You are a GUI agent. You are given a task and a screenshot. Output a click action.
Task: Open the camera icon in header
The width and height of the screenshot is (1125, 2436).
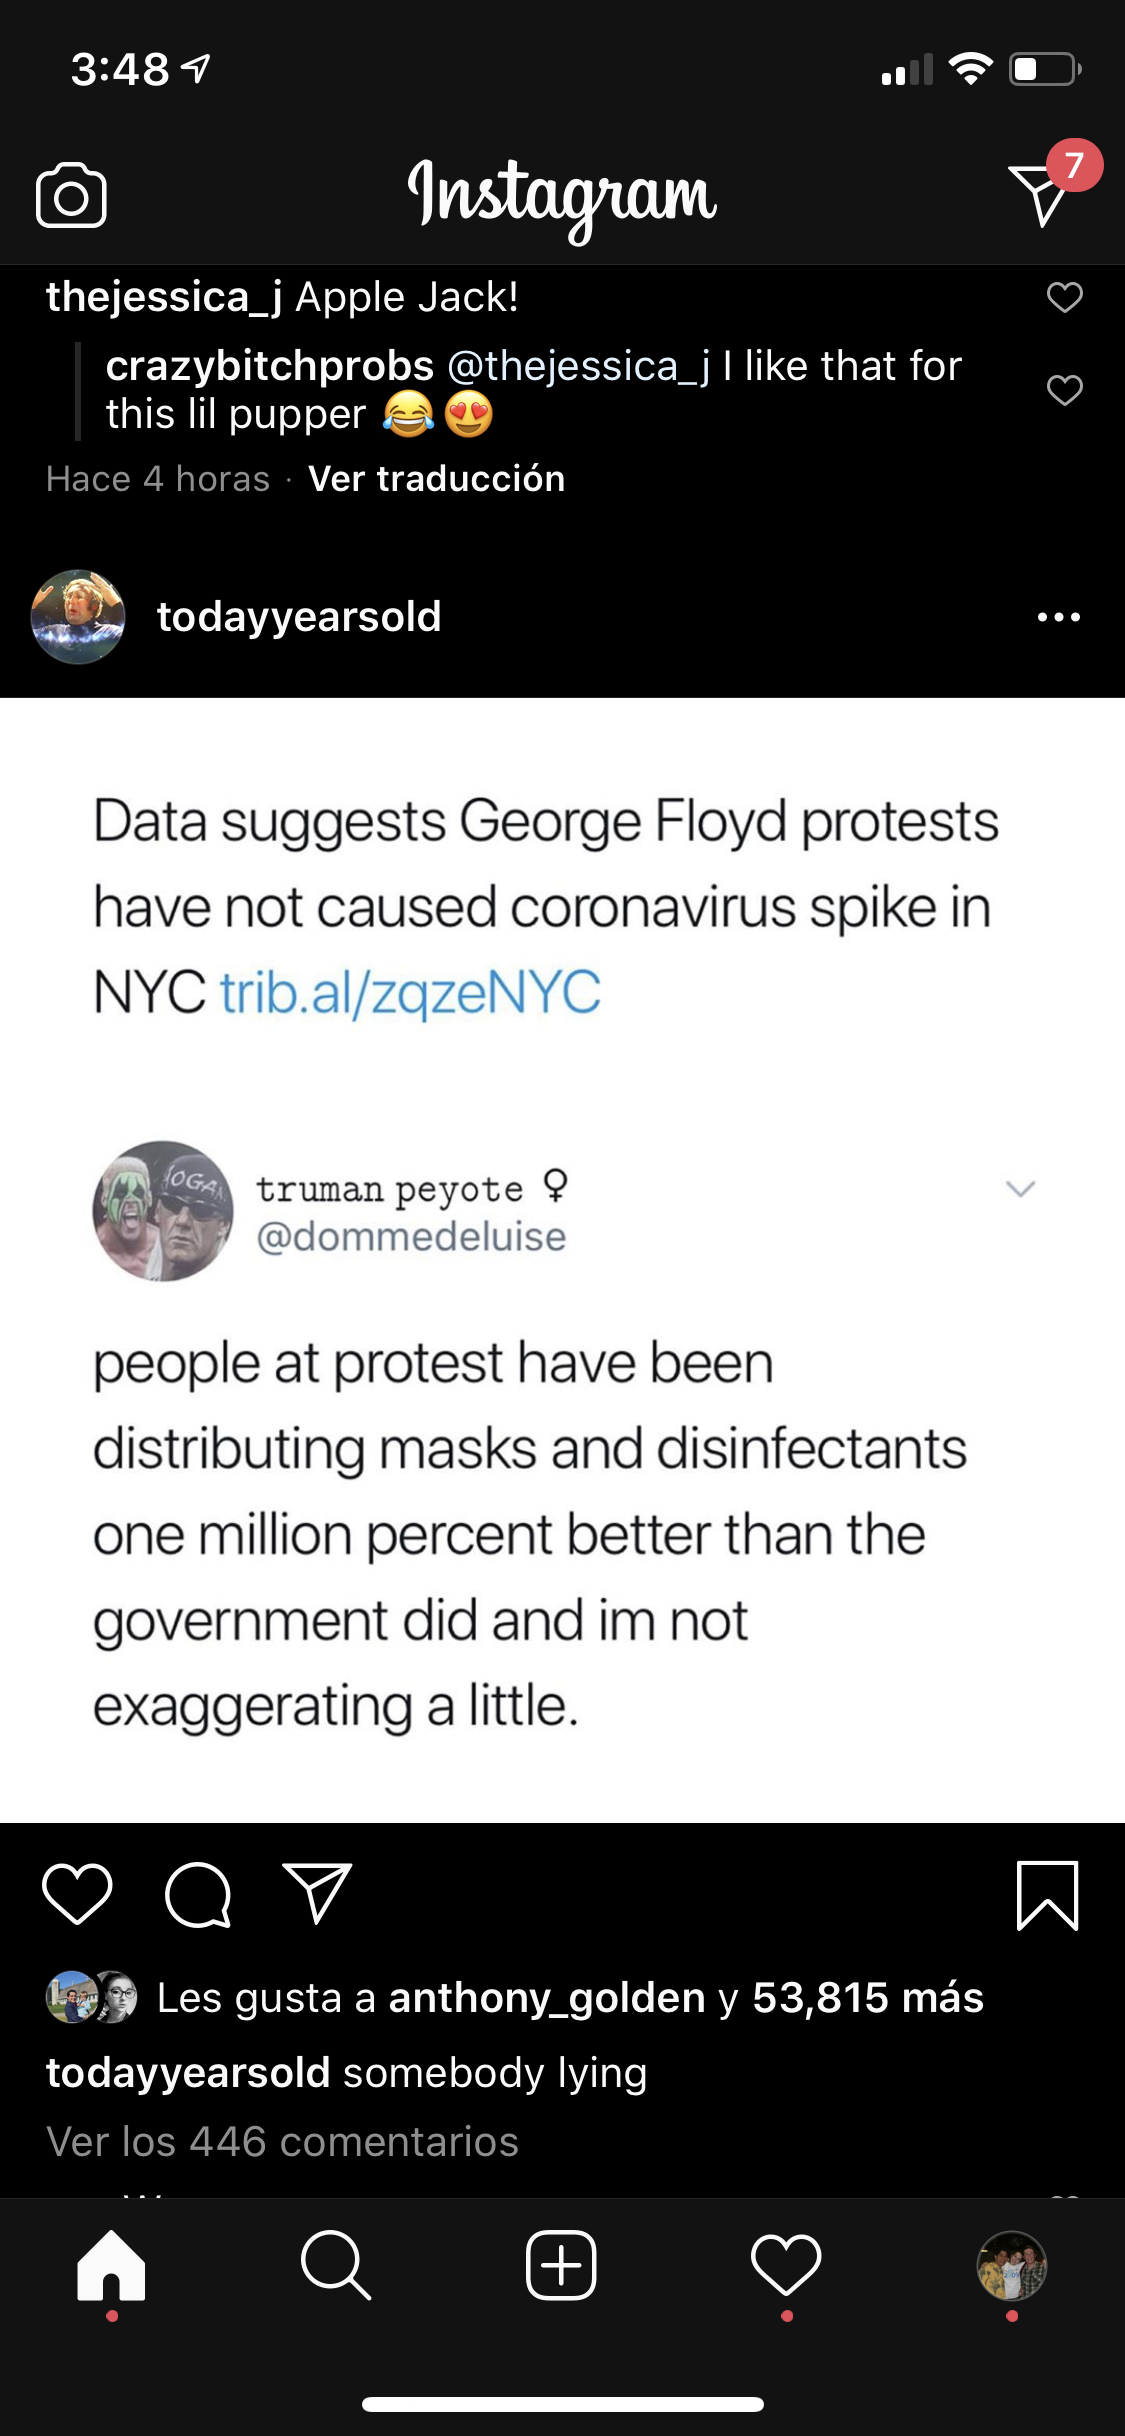(71, 195)
